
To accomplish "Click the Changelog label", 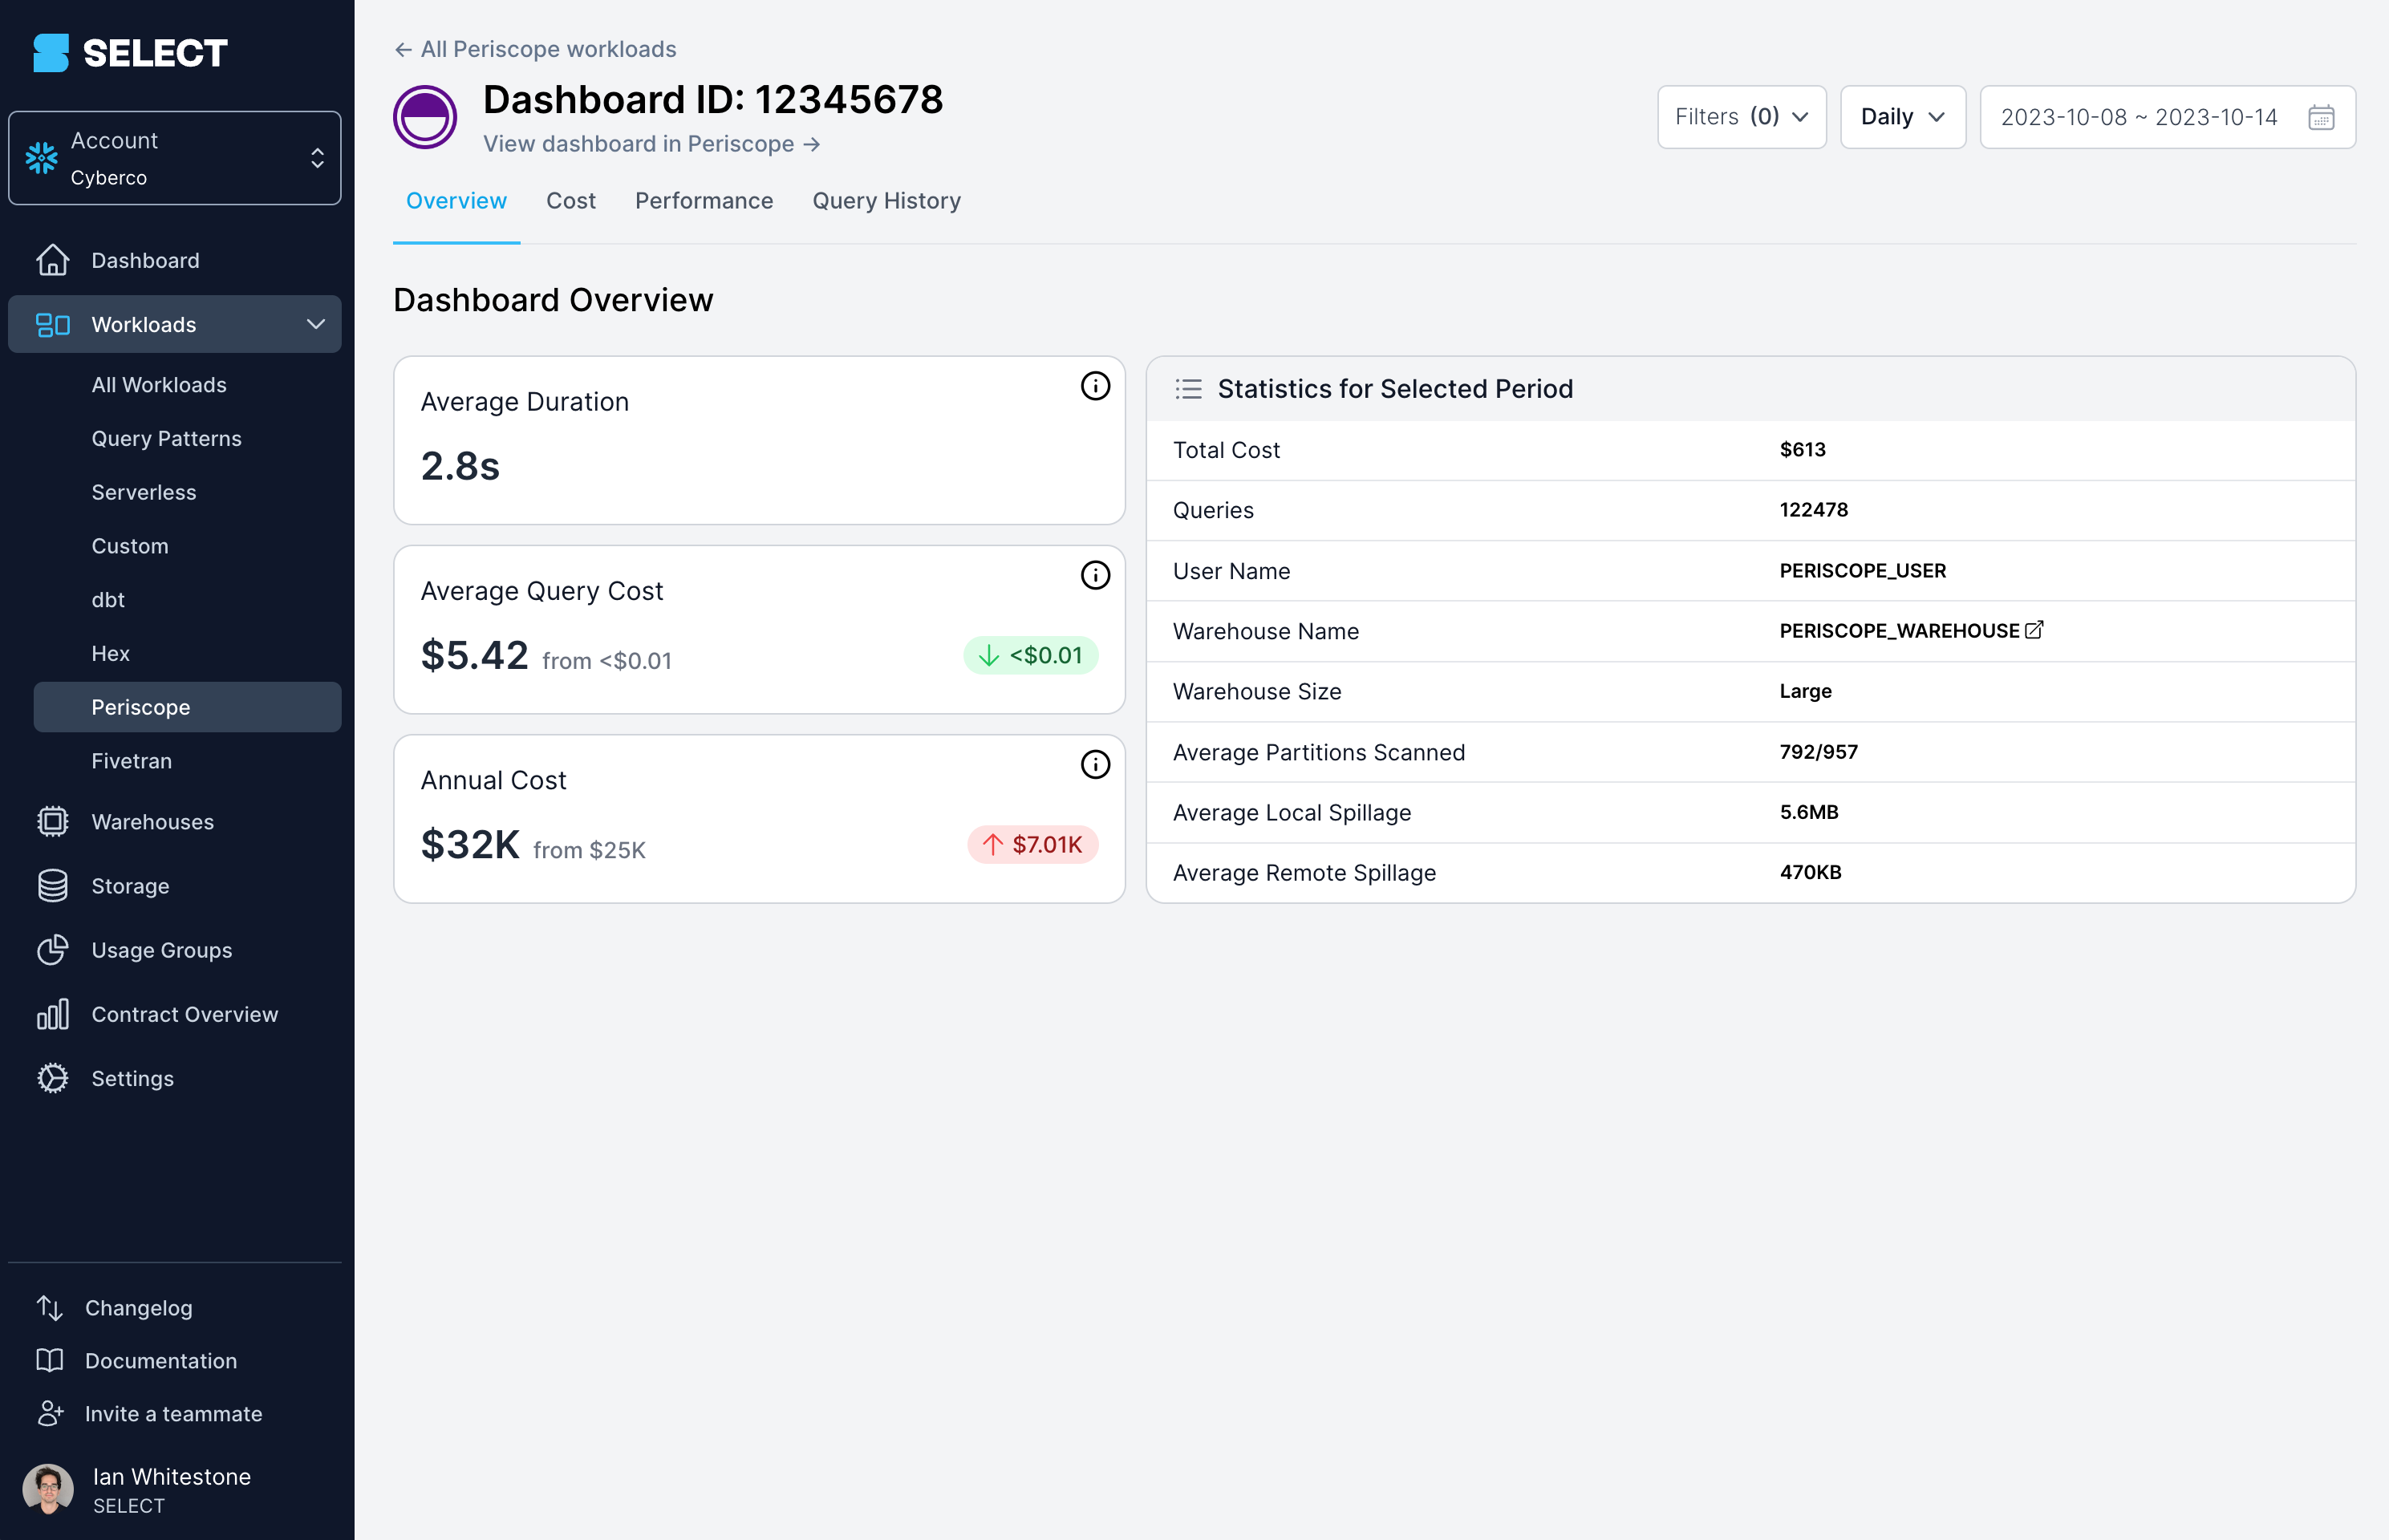I will coord(139,1308).
